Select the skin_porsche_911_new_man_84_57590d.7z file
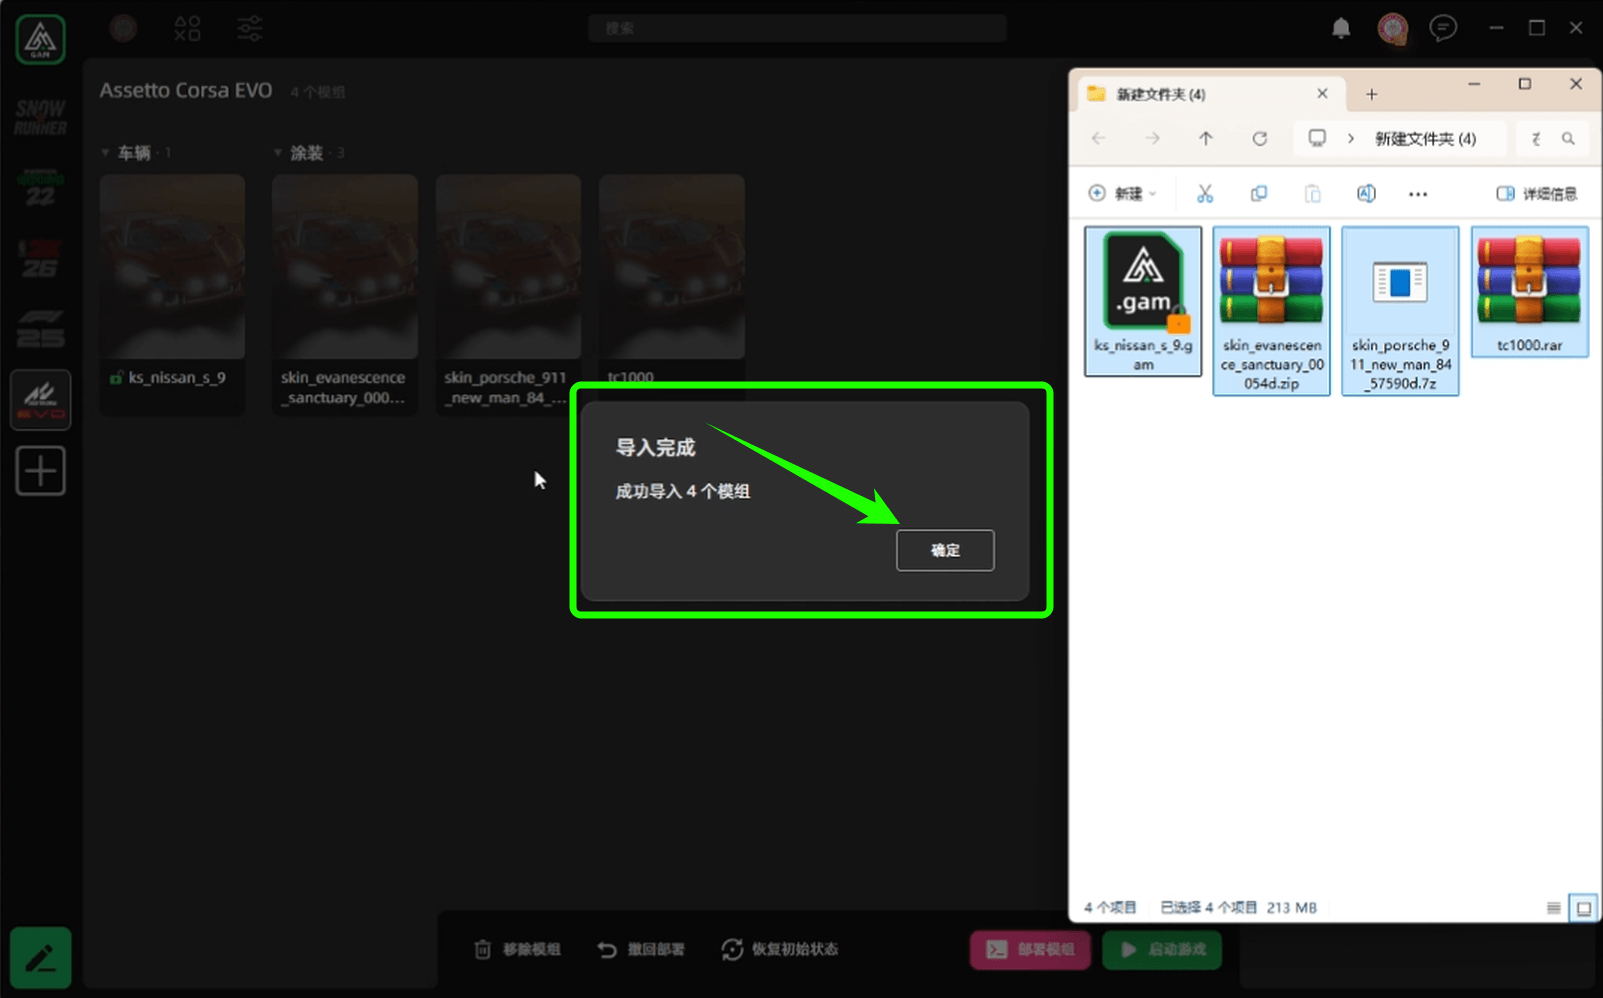Viewport: 1603px width, 998px height. click(x=1400, y=311)
